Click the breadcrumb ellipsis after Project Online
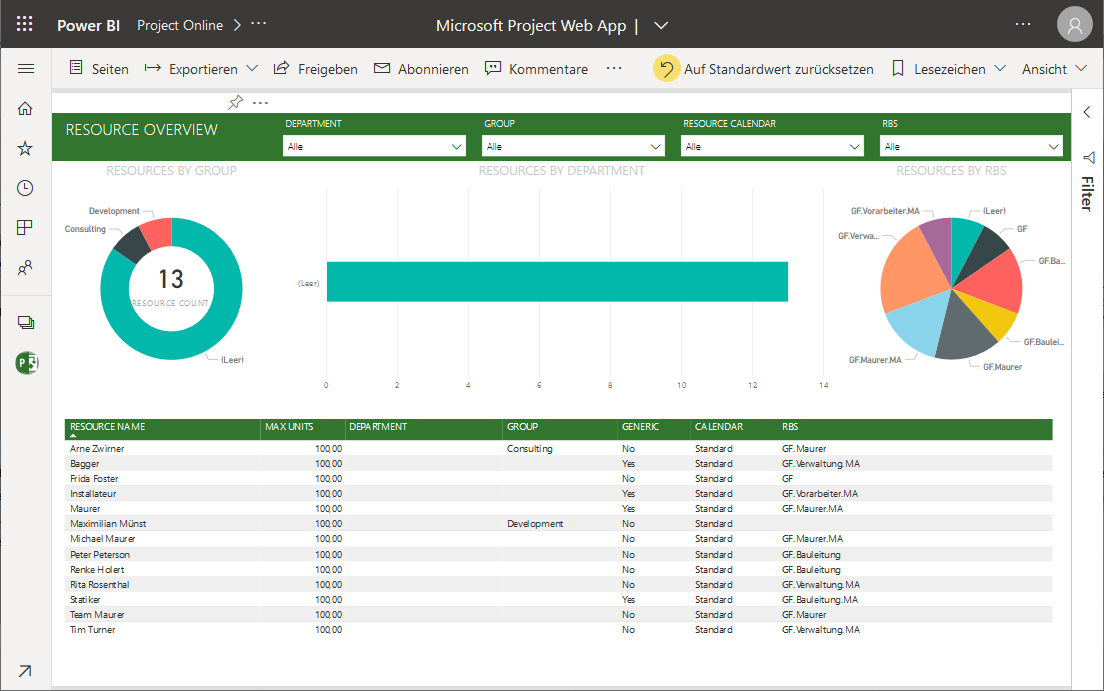This screenshot has height=691, width=1104. pyautogui.click(x=258, y=24)
